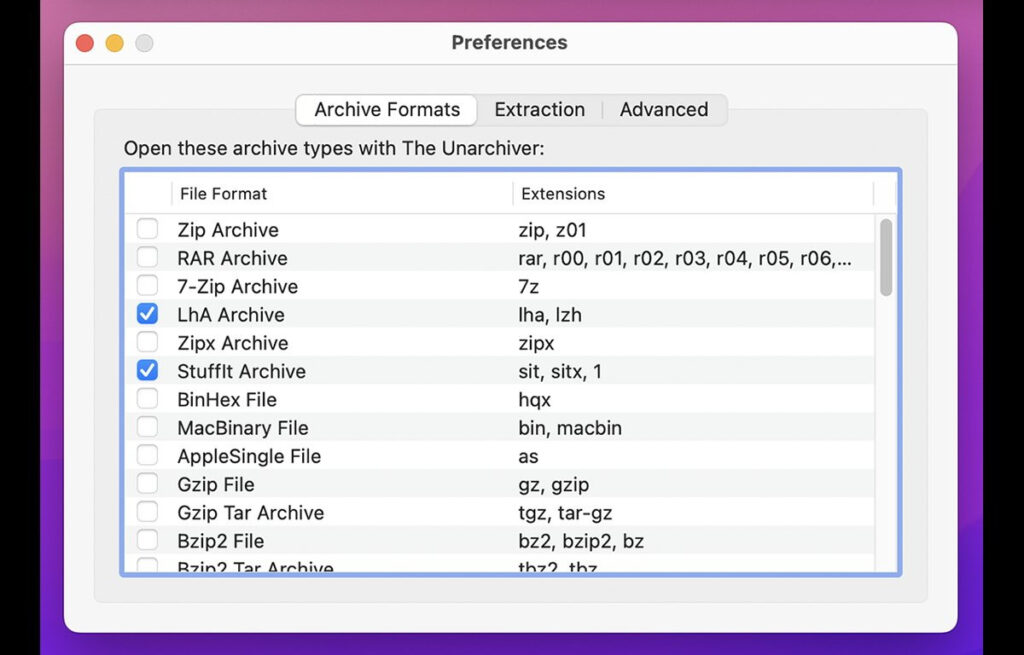1024x655 pixels.
Task: Uncheck the LhA Archive checkbox
Action: point(147,314)
